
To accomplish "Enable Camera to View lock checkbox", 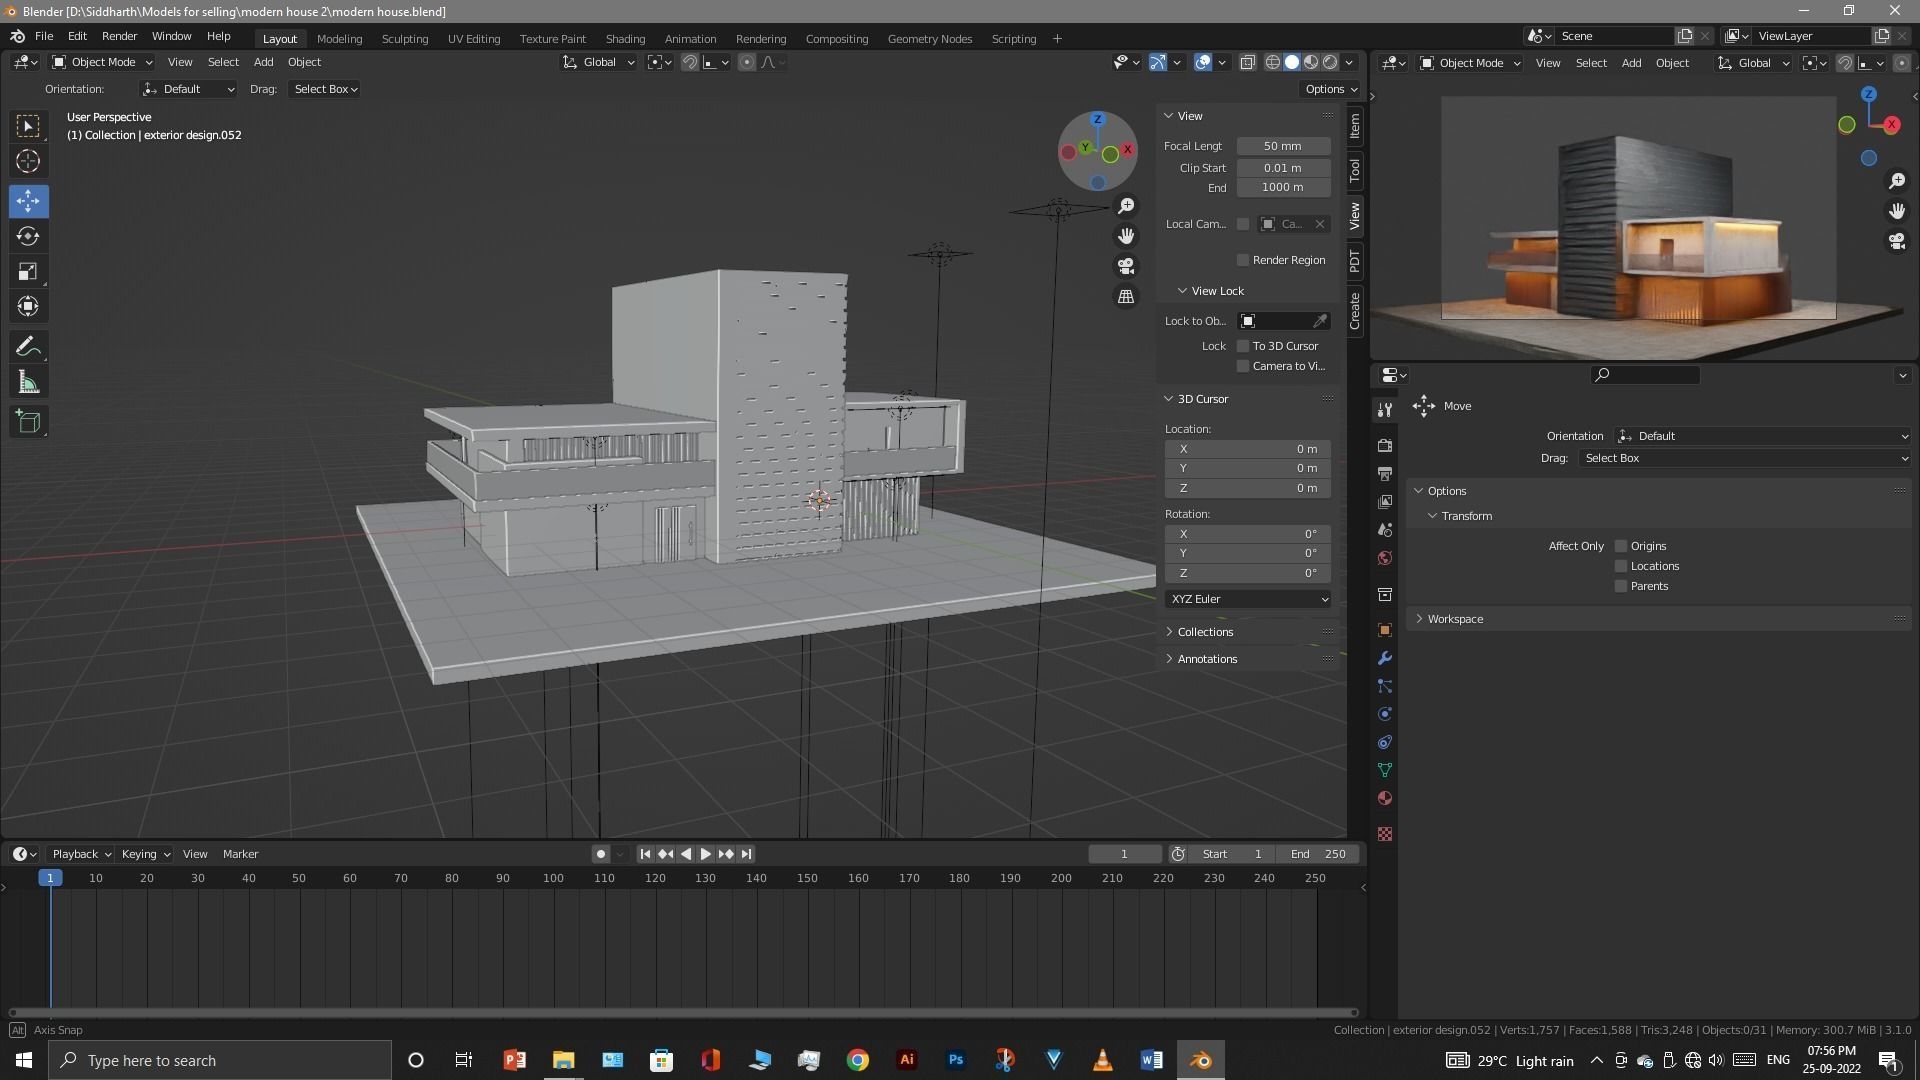I will tap(1243, 366).
